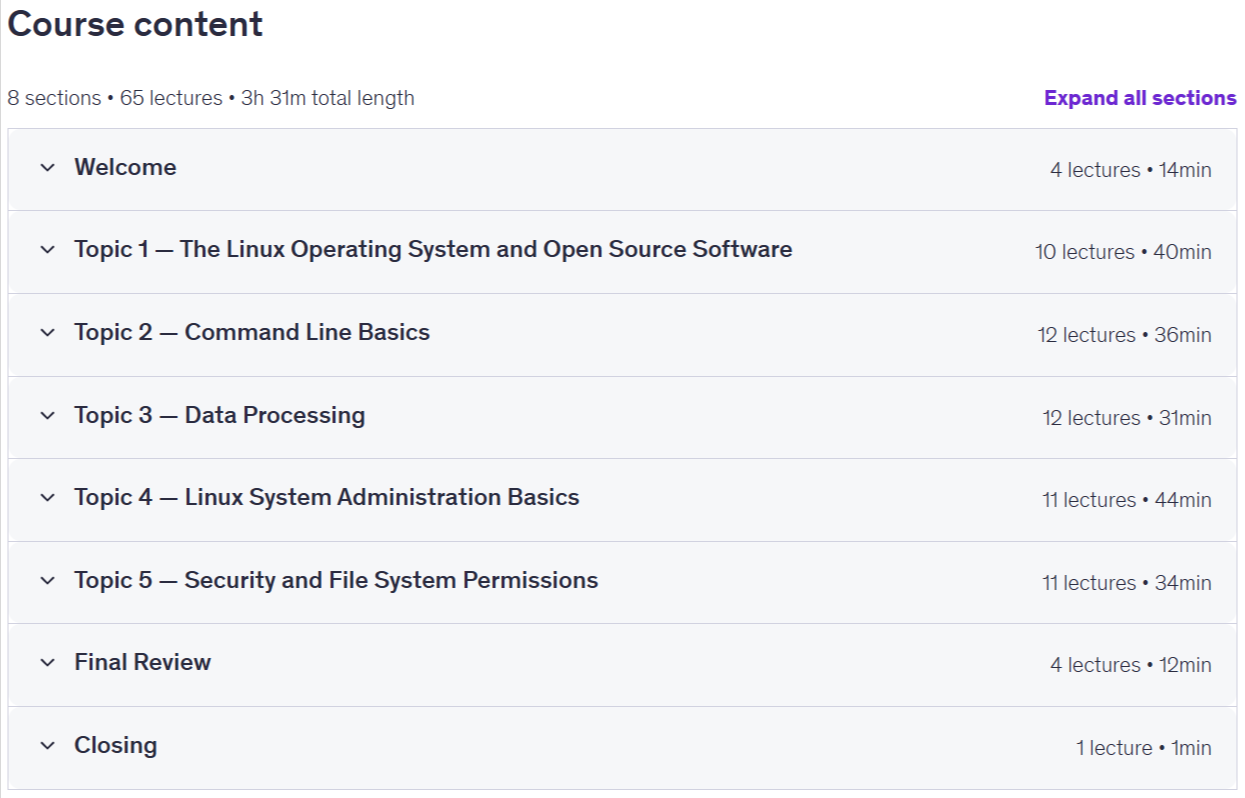Image resolution: width=1245 pixels, height=798 pixels.
Task: Expand the Topic 4 System Administration chevron
Action: [x=47, y=498]
